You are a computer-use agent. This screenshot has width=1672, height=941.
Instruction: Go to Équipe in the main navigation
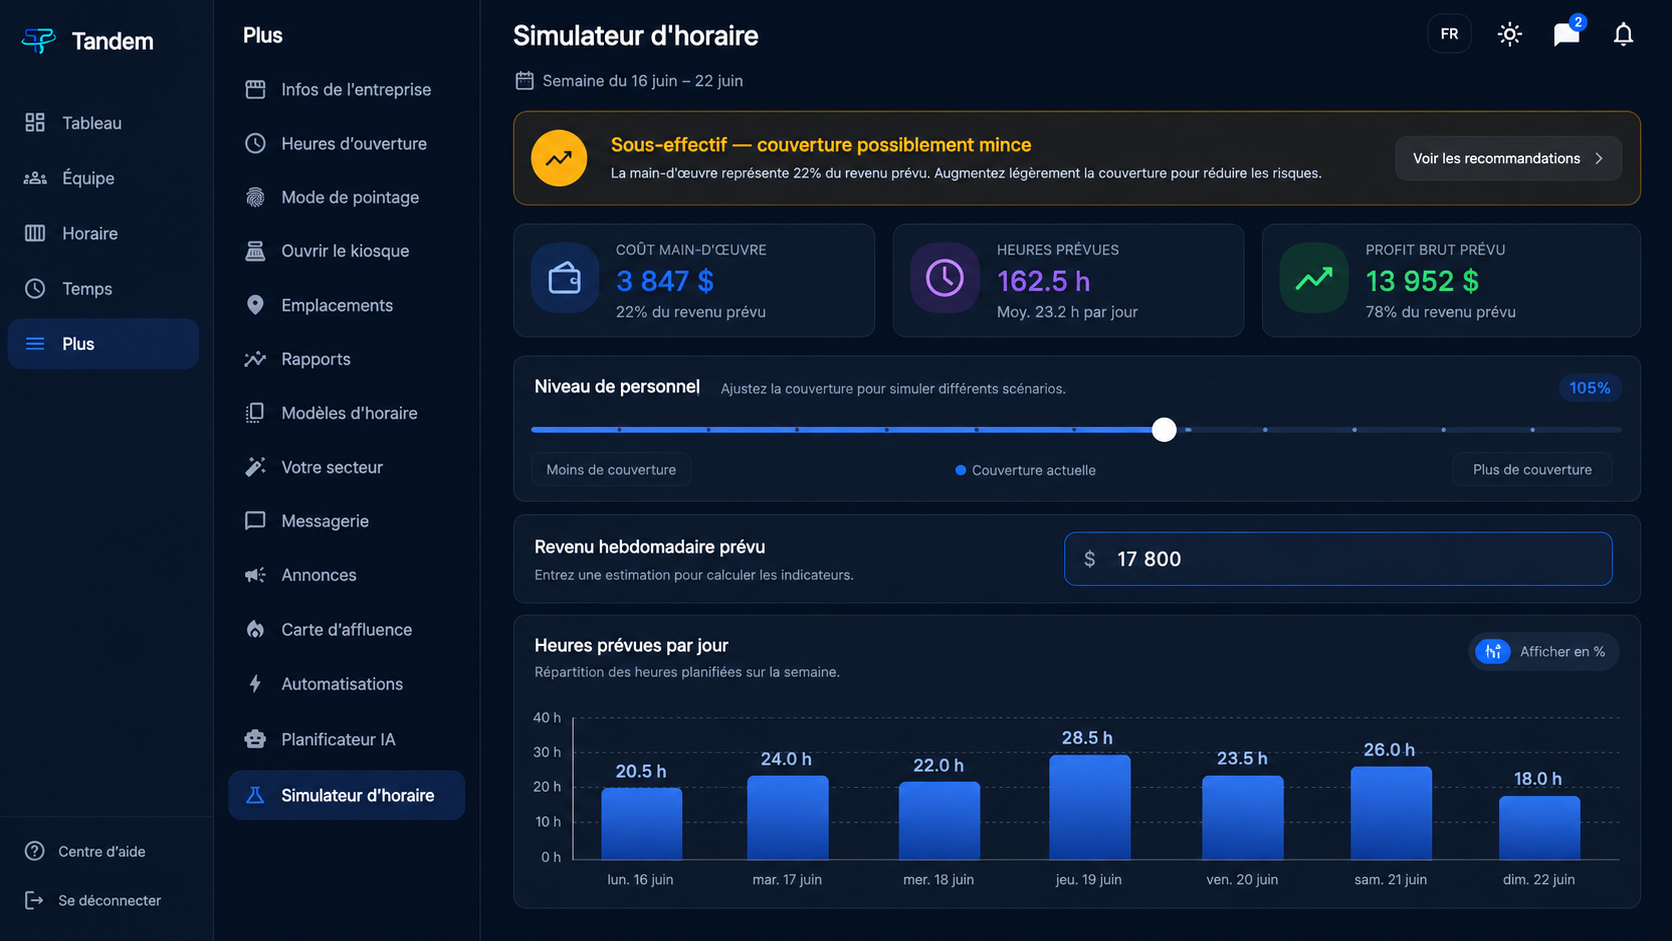coord(103,178)
